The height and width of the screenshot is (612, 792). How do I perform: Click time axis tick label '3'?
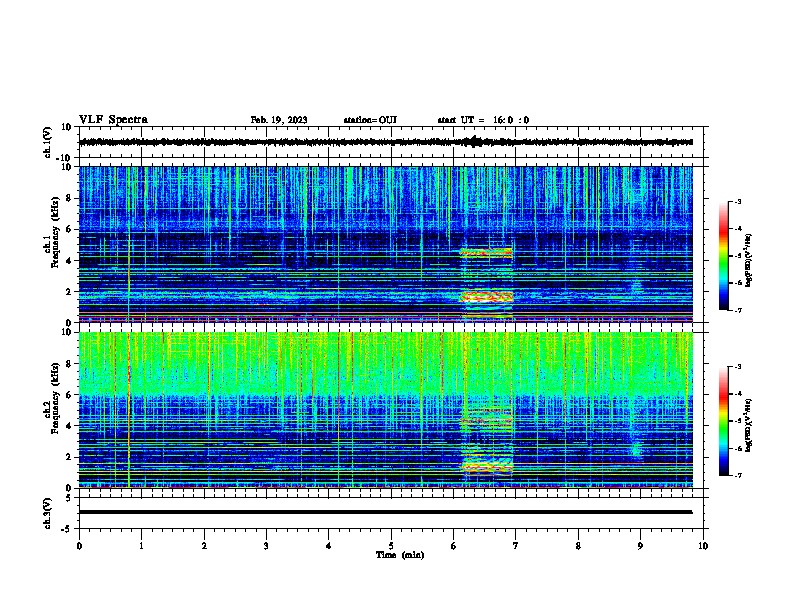point(266,546)
